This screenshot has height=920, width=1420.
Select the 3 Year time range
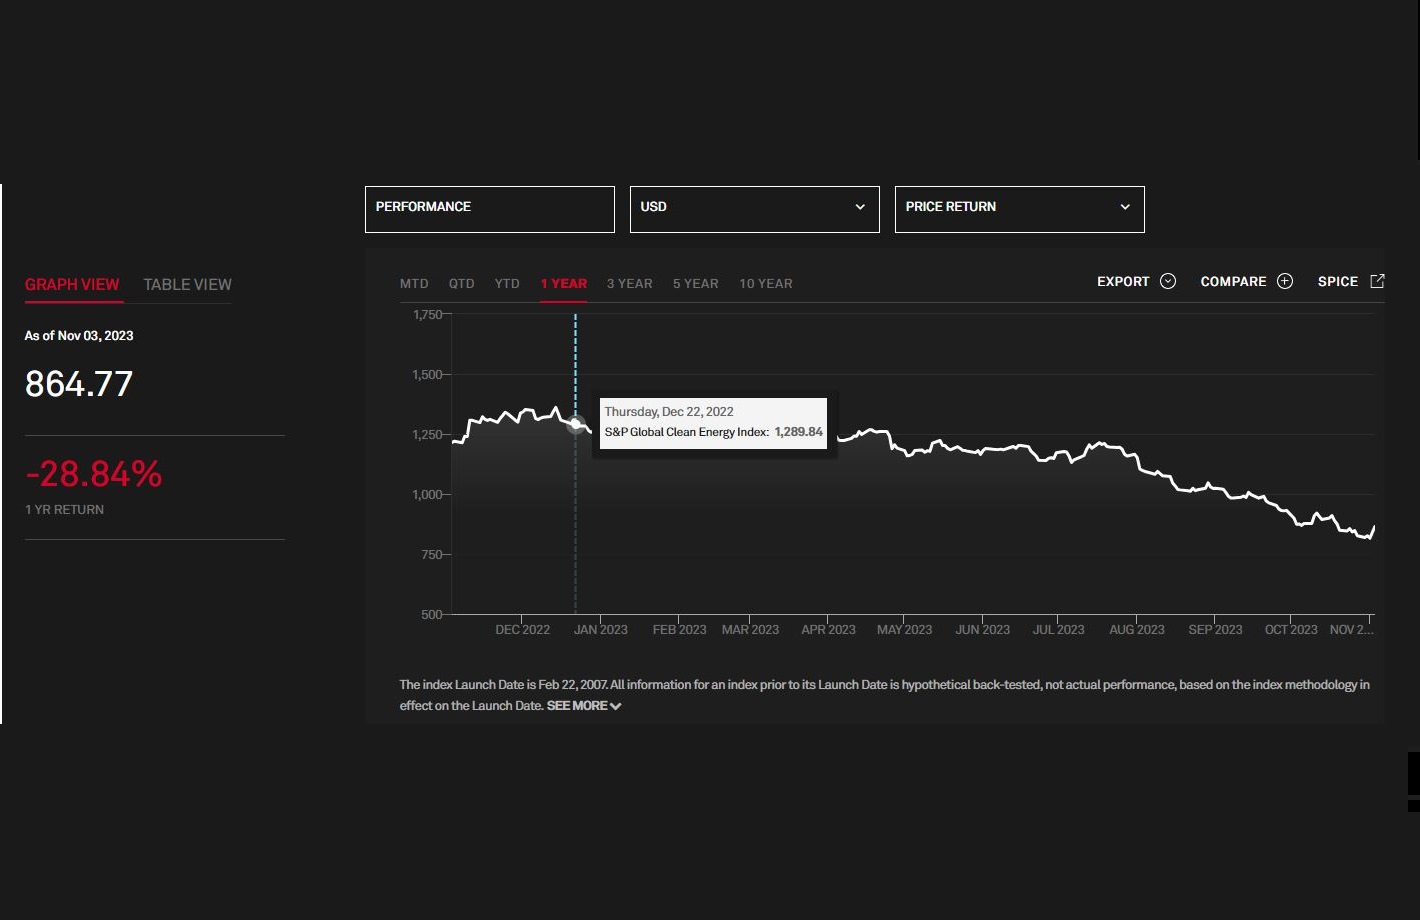[630, 284]
